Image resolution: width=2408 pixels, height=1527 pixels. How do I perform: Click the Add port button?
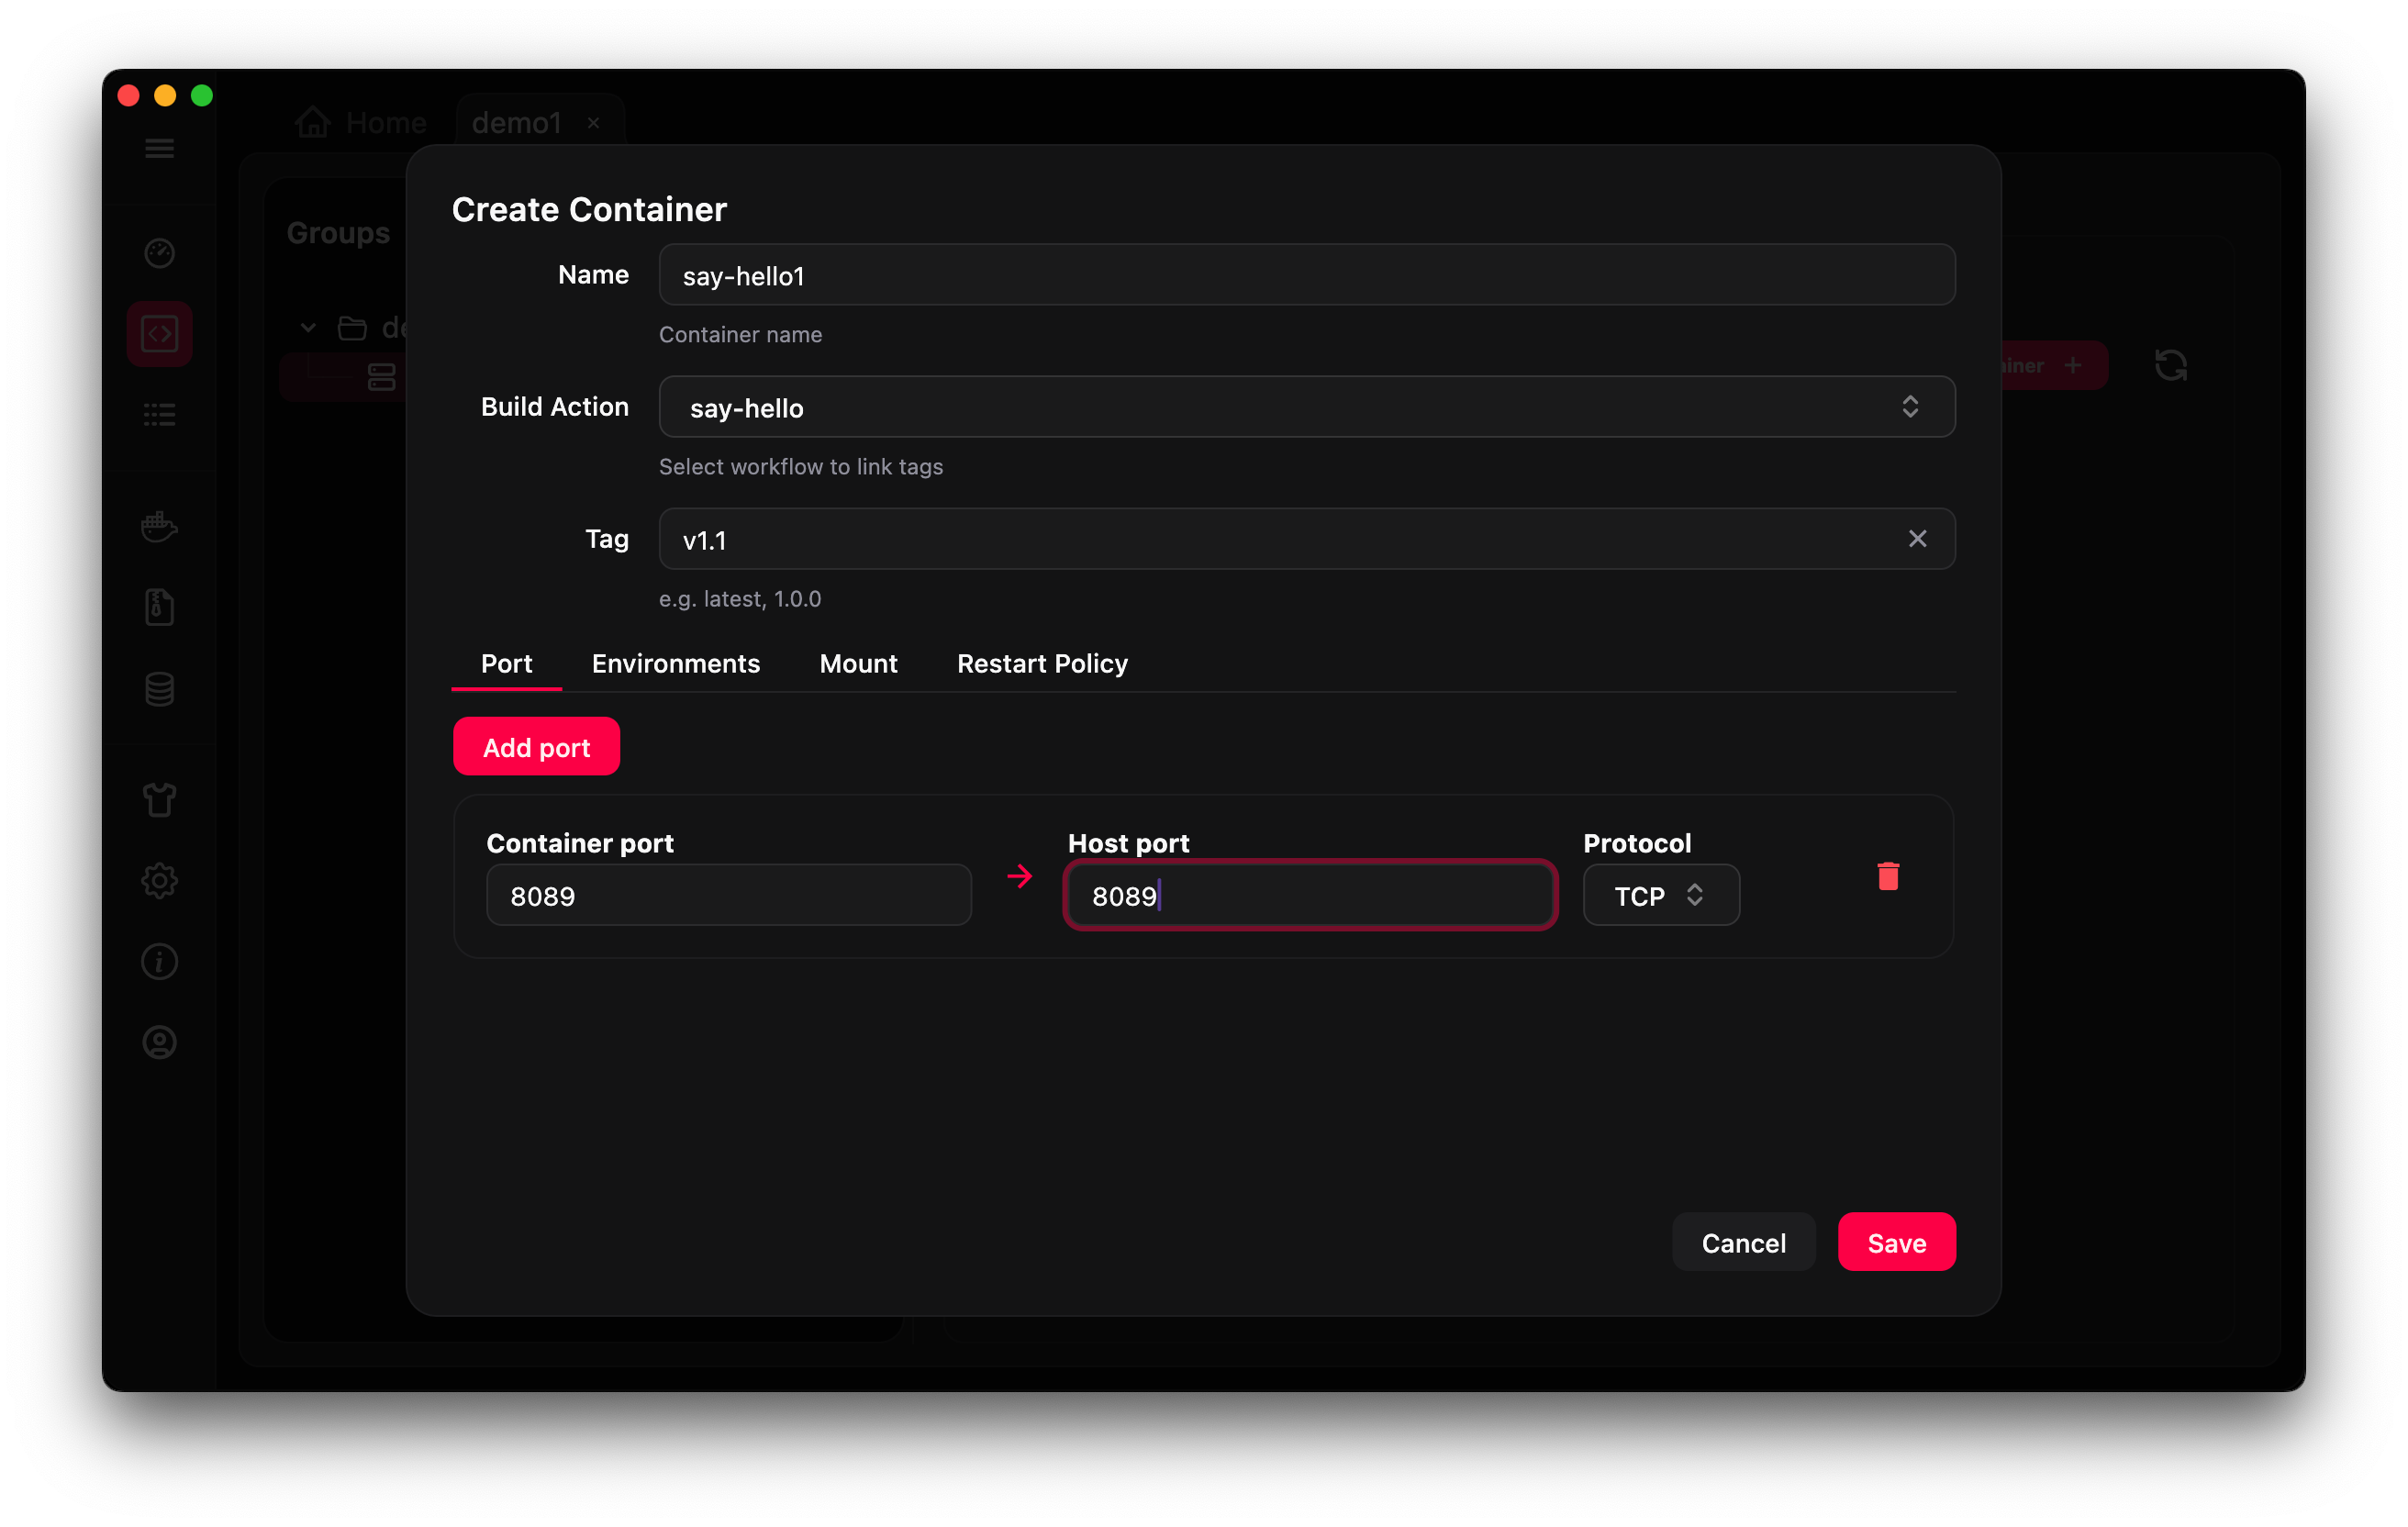pyautogui.click(x=536, y=746)
